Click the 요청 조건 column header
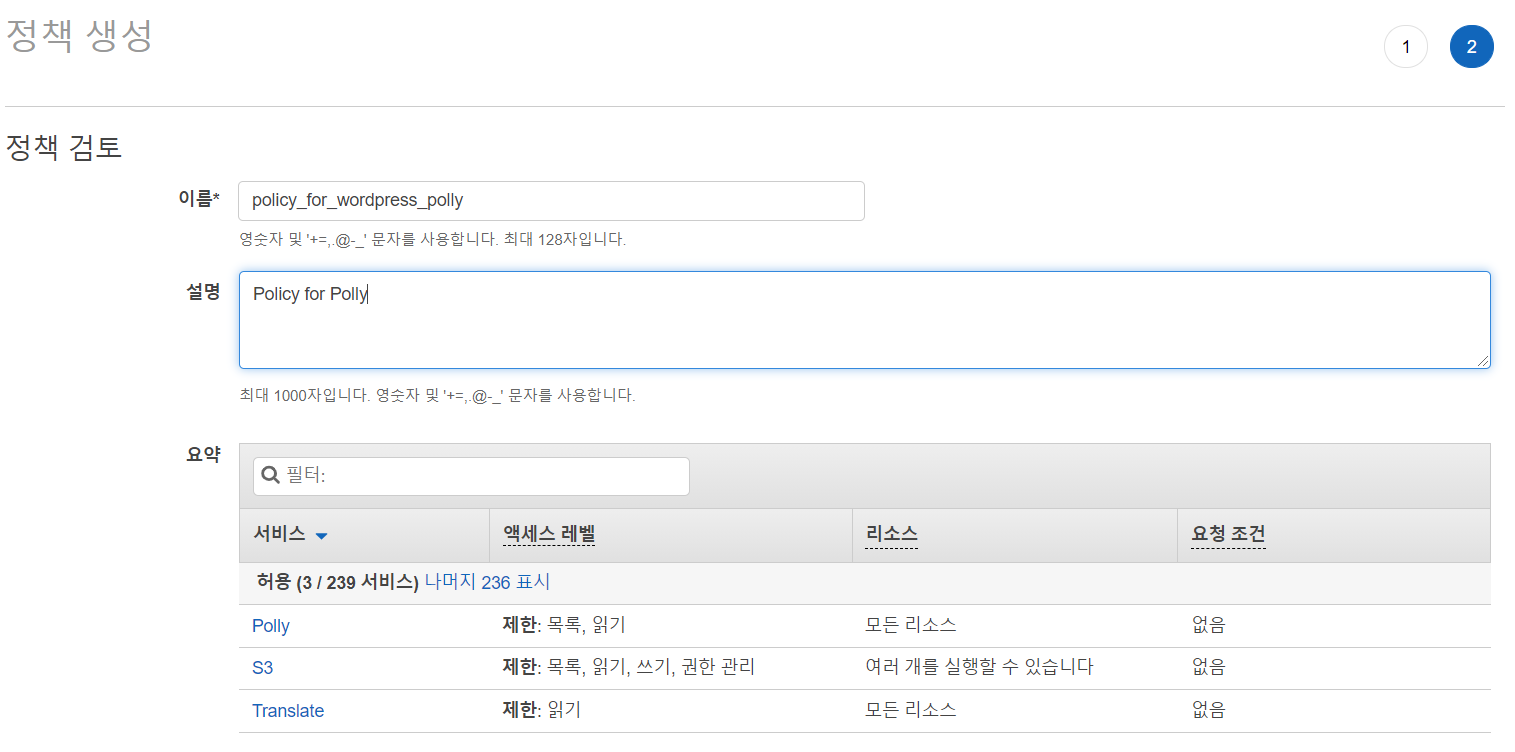1515x752 pixels. point(1228,535)
